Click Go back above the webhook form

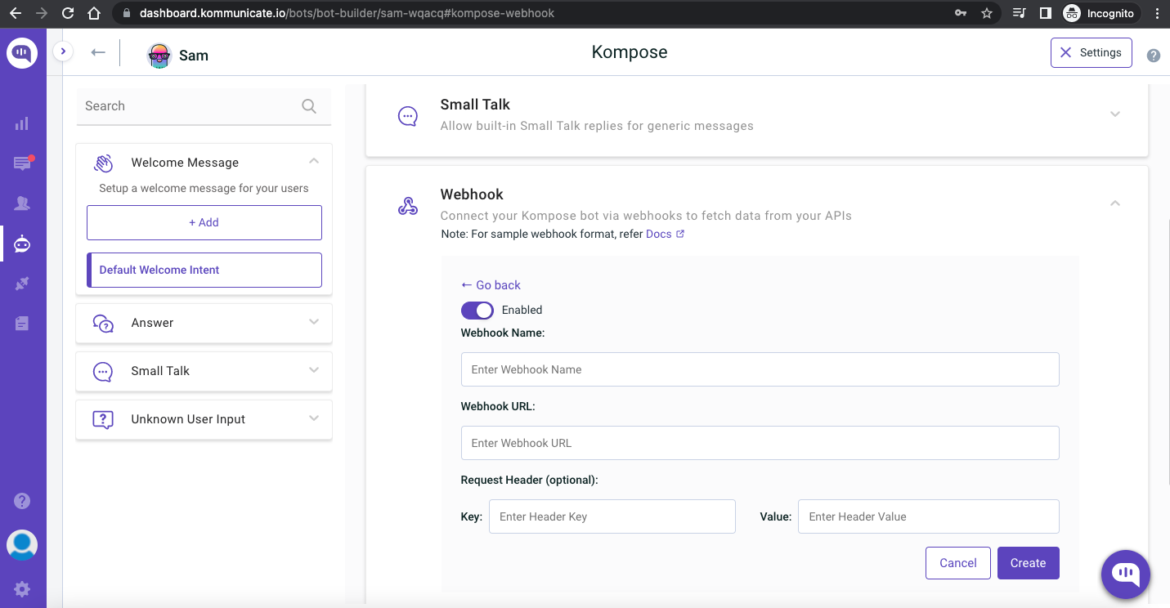tap(490, 285)
